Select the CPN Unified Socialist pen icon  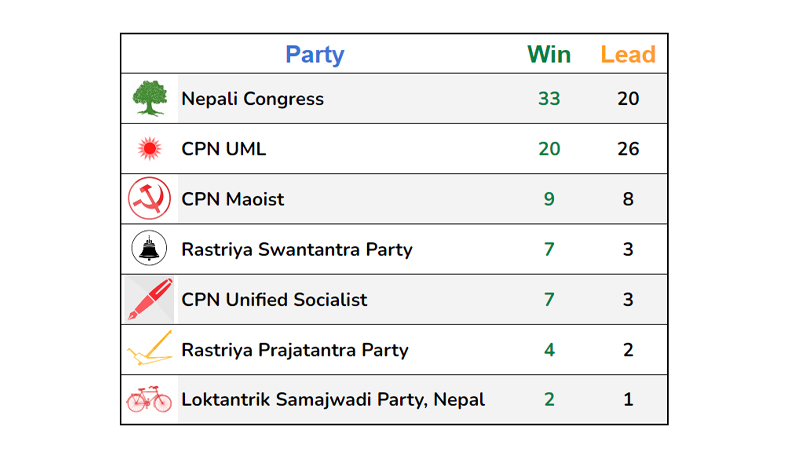point(149,299)
